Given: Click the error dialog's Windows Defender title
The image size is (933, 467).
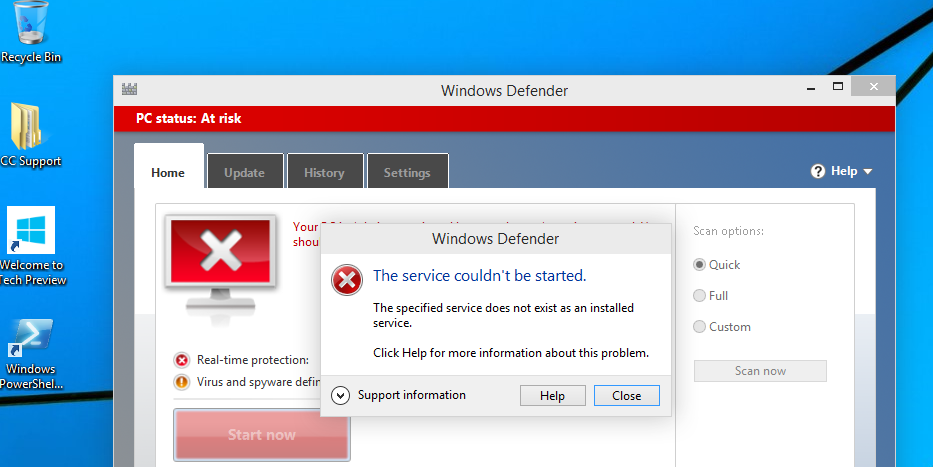Looking at the screenshot, I should 496,239.
